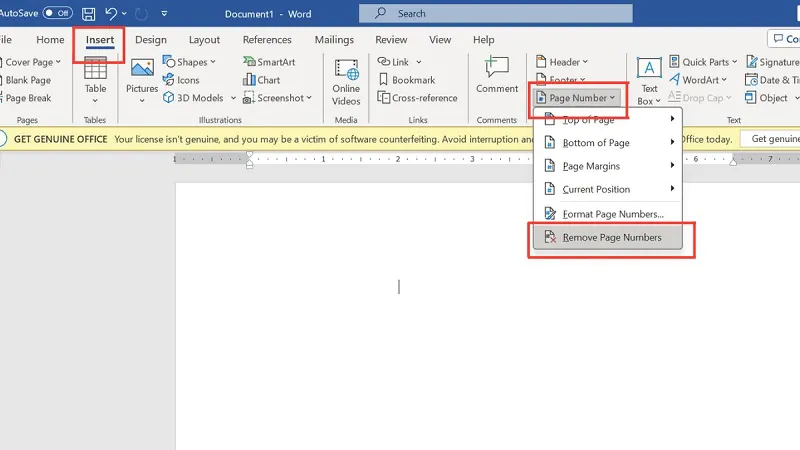Click the Page Number dropdown button

tap(577, 98)
